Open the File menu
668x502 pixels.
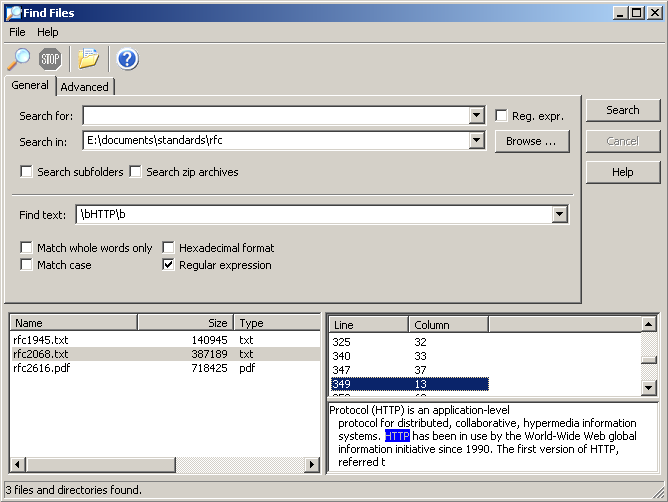[x=17, y=32]
